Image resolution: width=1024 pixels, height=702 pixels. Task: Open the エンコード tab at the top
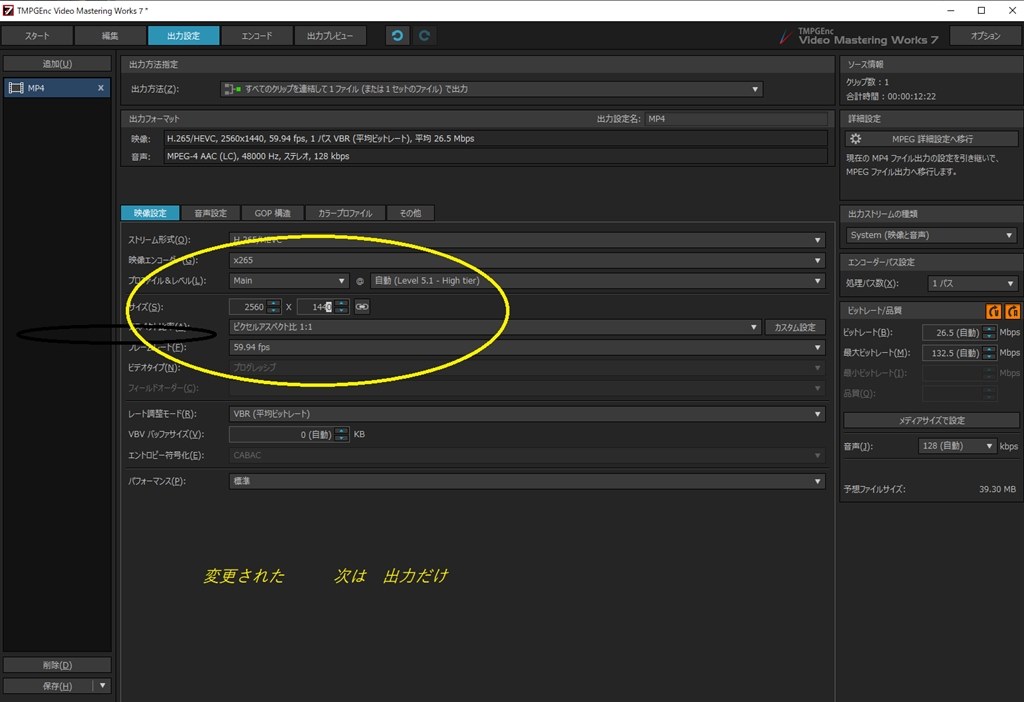(x=257, y=35)
